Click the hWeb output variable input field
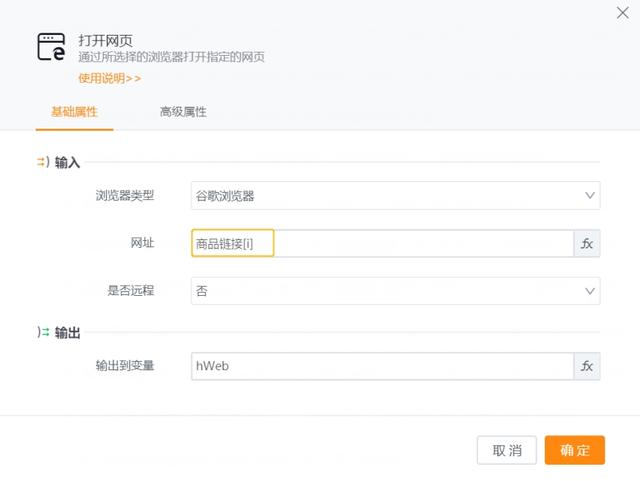Image resolution: width=640 pixels, height=481 pixels. 381,367
